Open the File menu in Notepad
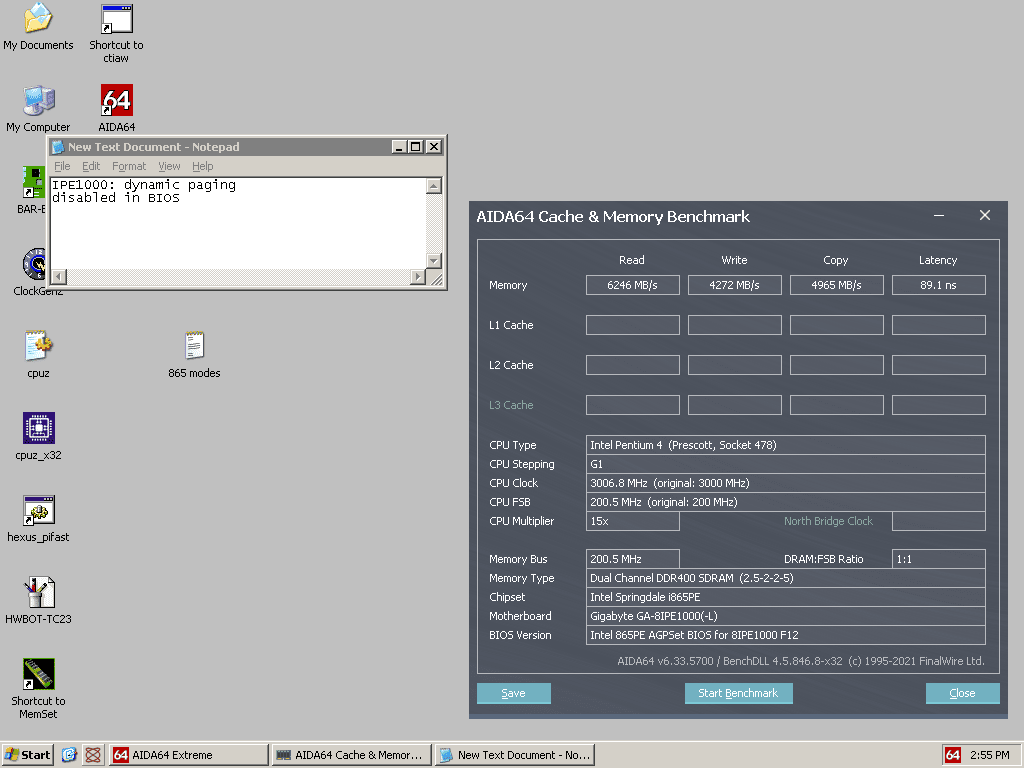Viewport: 1024px width, 768px height. coord(62,166)
